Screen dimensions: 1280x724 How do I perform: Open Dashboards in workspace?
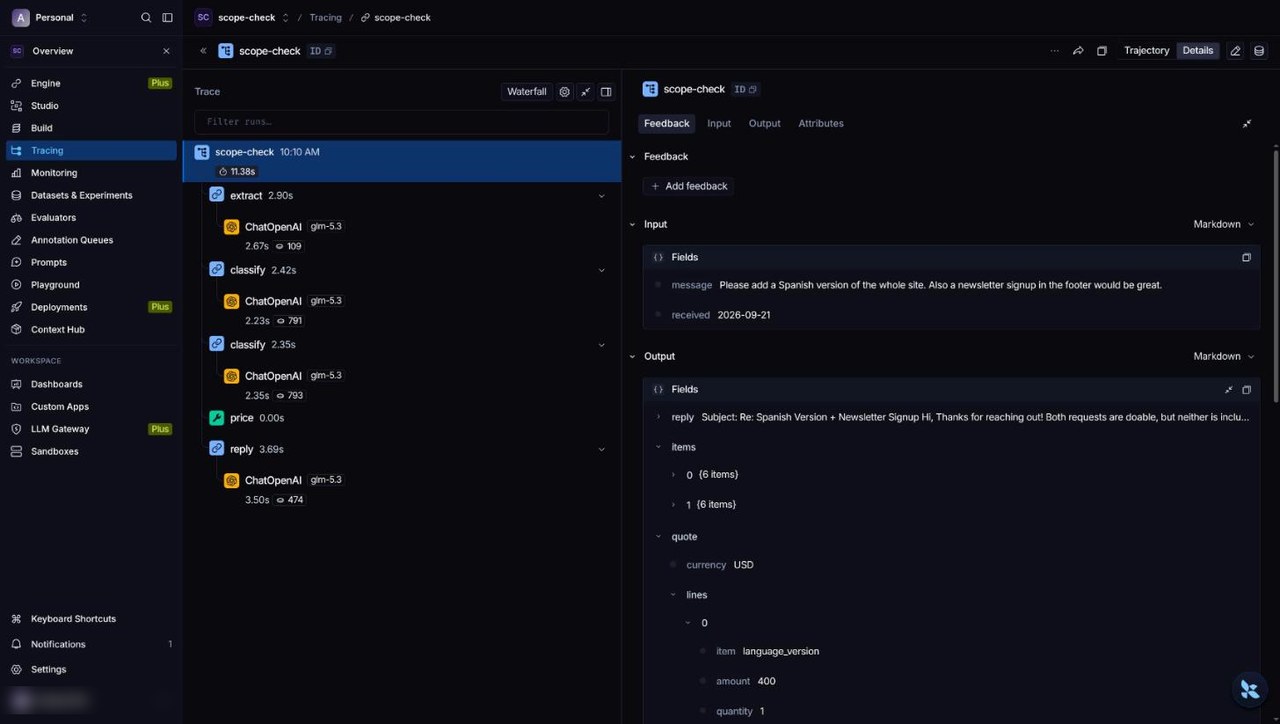(x=91, y=384)
